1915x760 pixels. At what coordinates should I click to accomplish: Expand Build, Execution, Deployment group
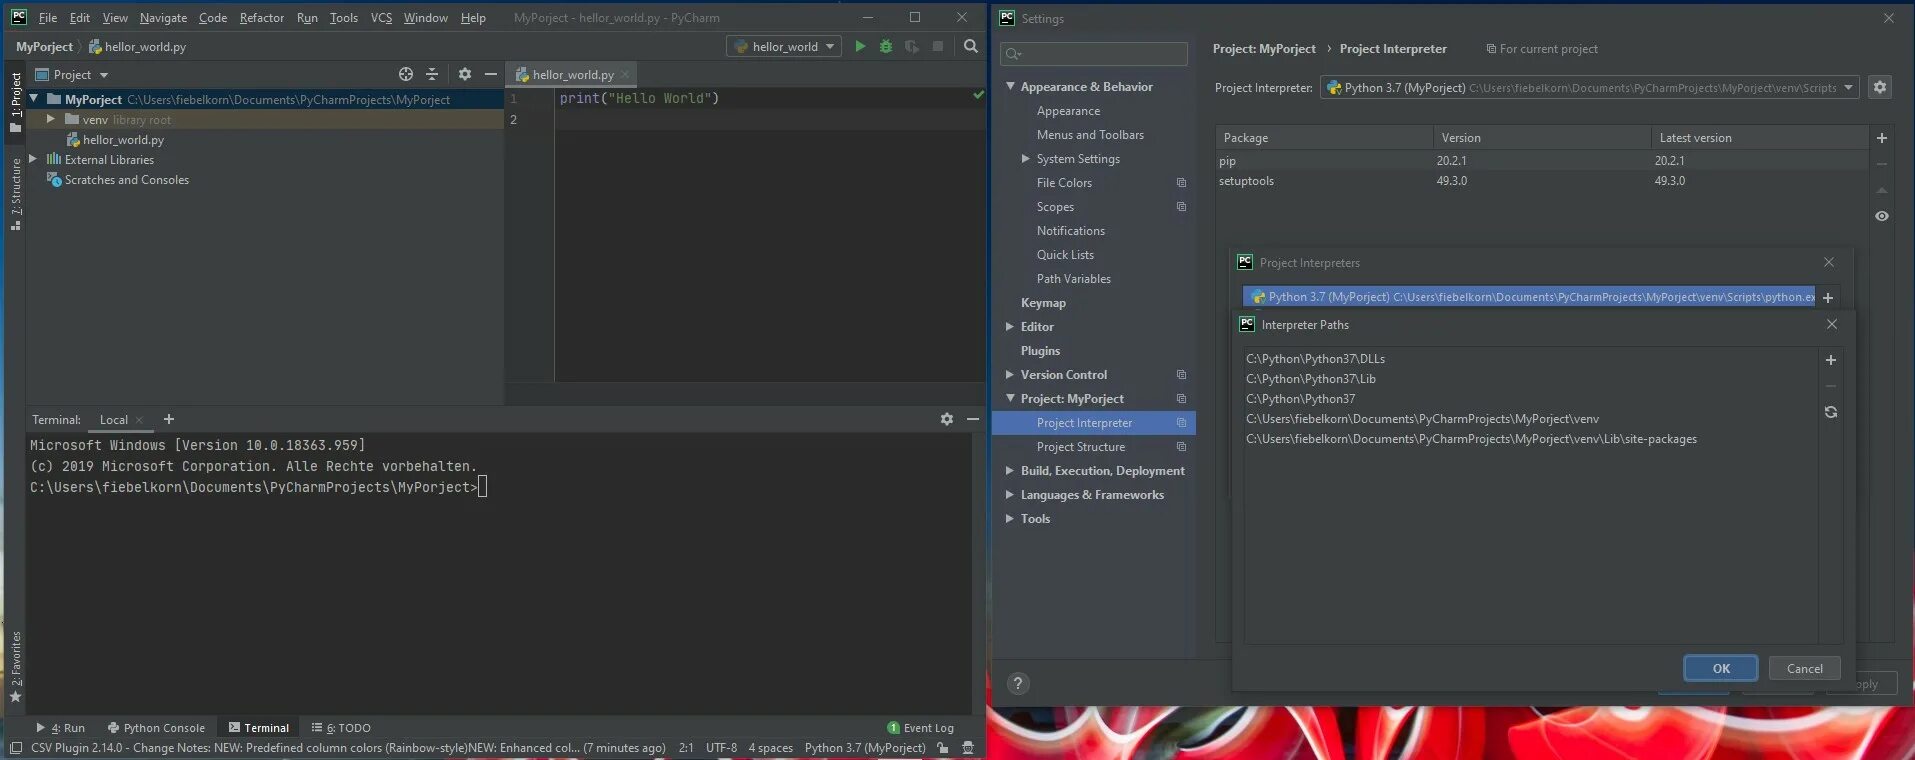tap(1010, 470)
